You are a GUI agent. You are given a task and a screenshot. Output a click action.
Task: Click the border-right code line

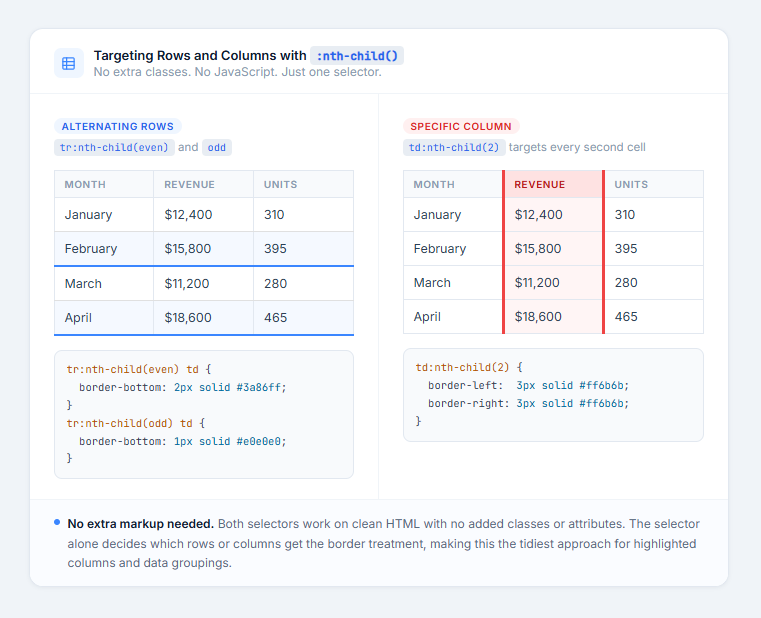pyautogui.click(x=529, y=403)
